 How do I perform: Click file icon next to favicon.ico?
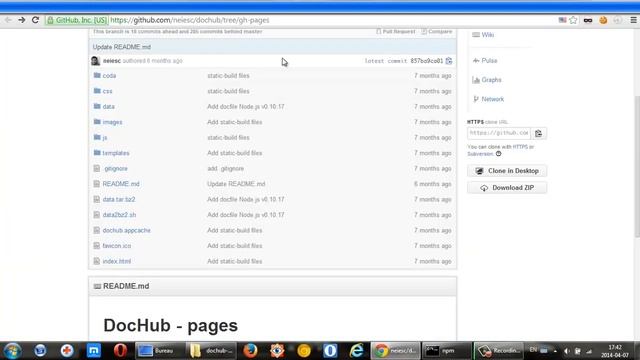97,246
